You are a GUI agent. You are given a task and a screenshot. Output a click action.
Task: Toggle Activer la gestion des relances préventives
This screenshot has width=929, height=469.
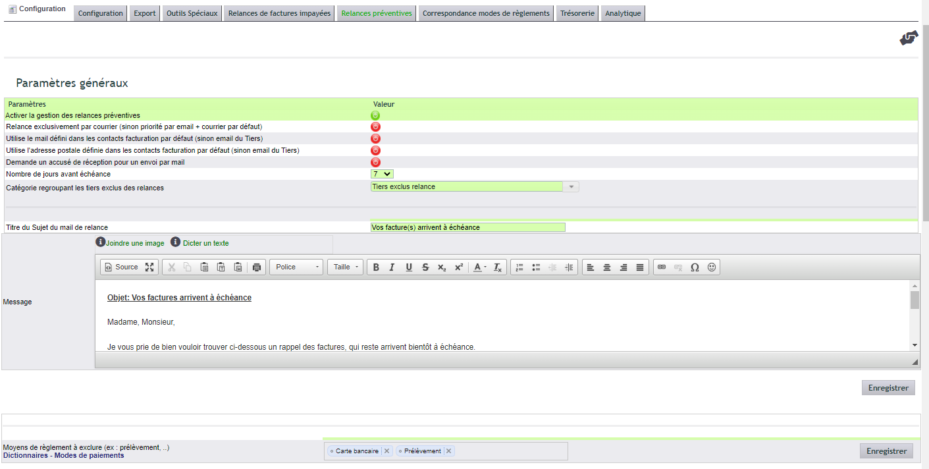(375, 115)
